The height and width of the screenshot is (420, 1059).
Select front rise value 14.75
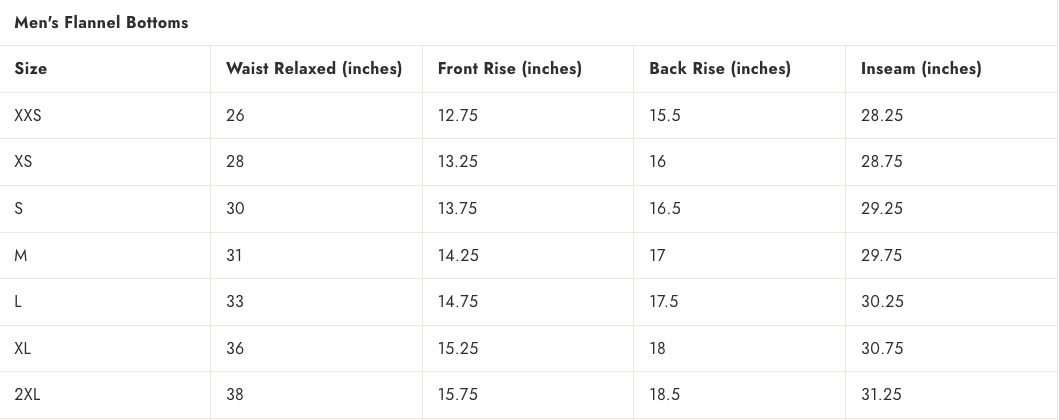458,301
